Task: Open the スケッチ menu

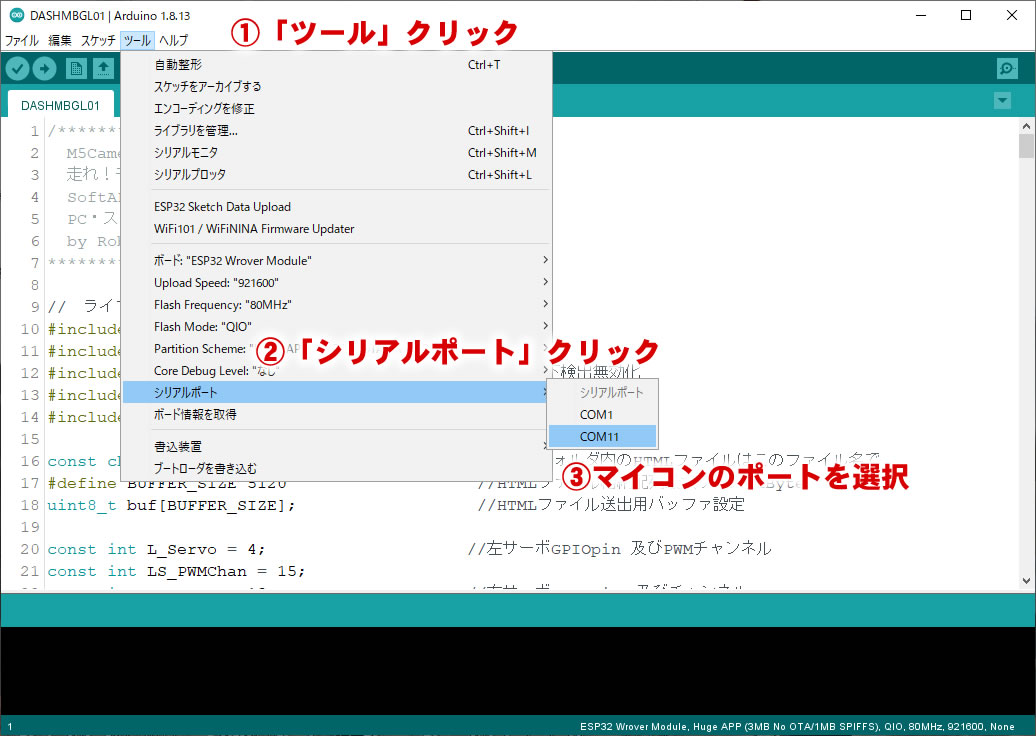Action: click(98, 40)
